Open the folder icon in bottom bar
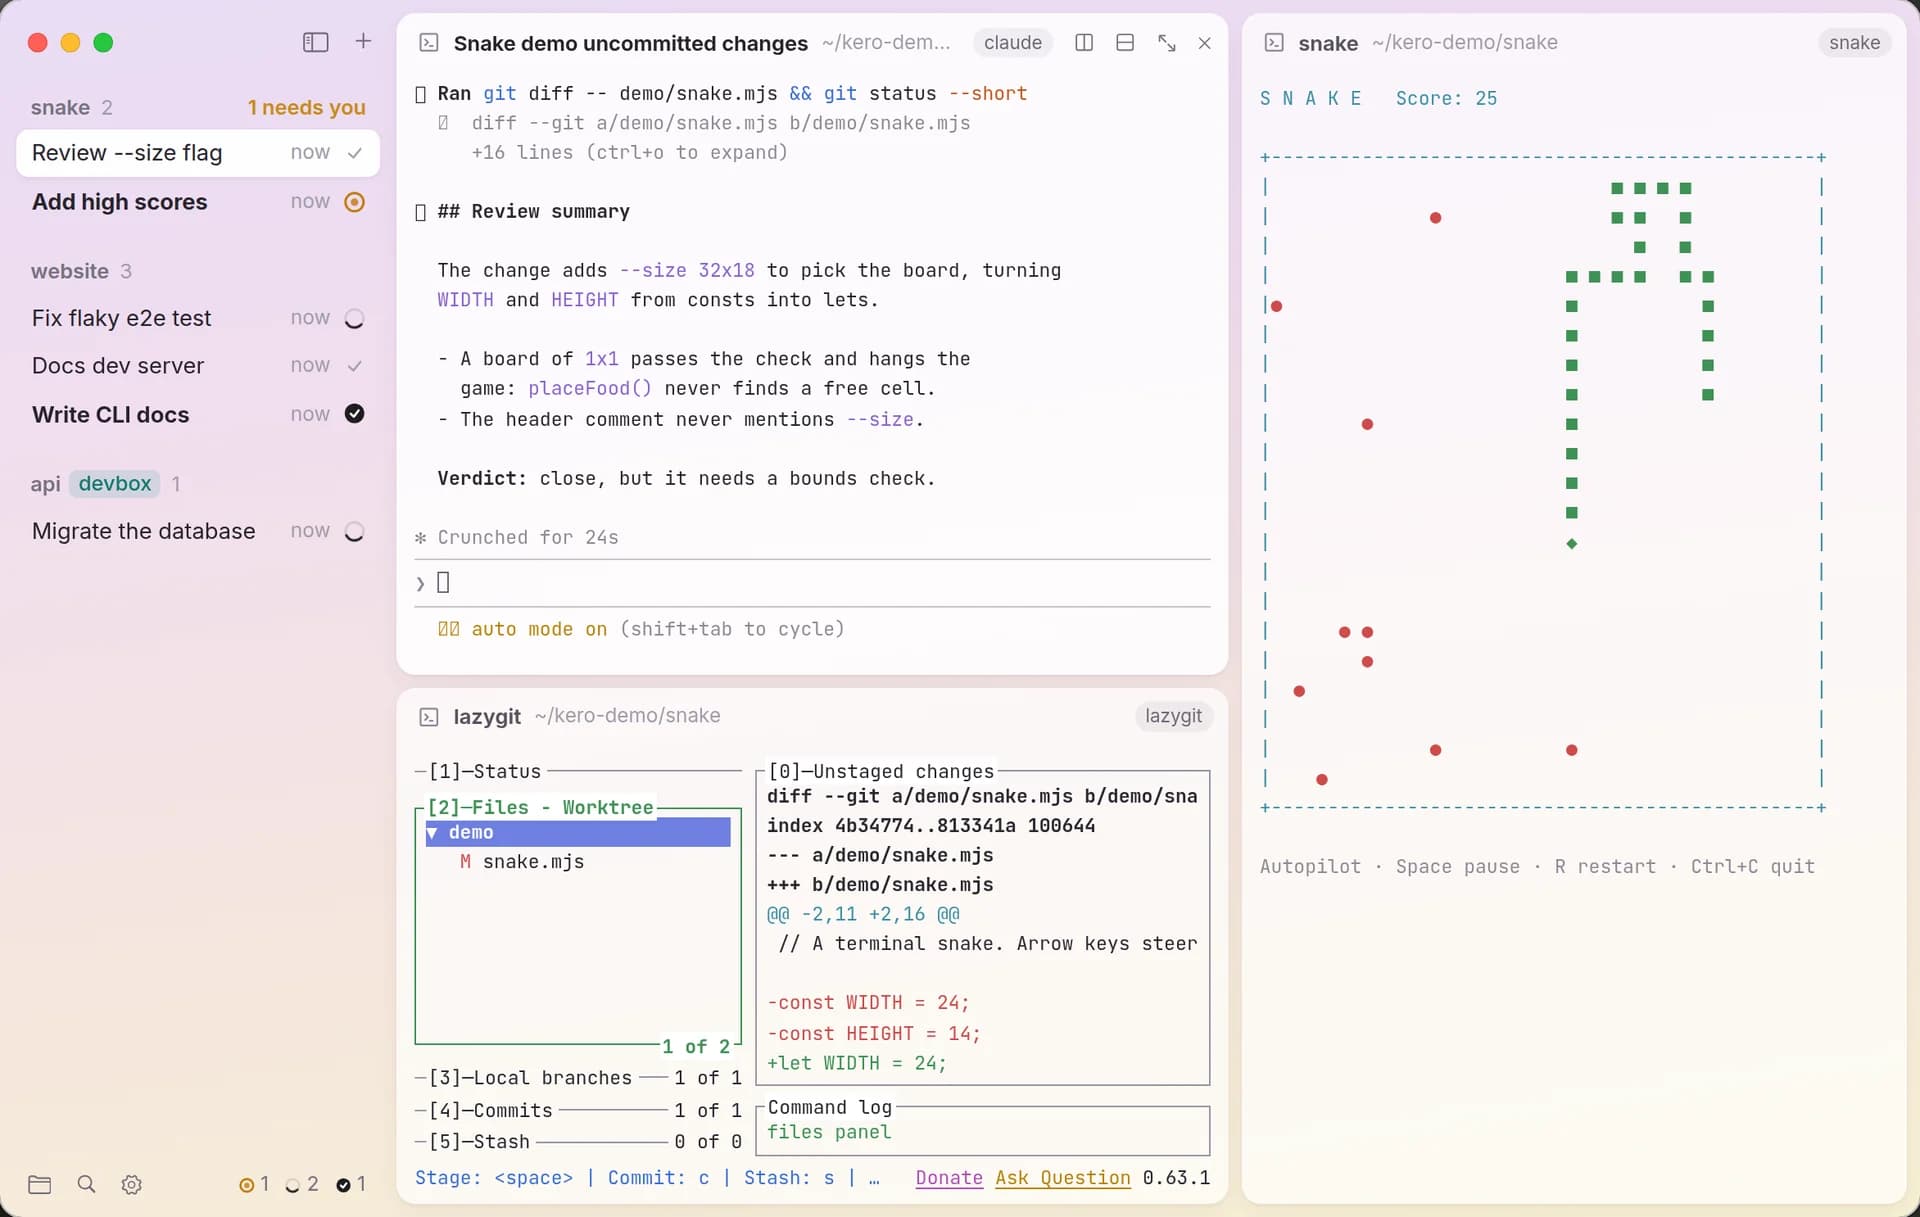The width and height of the screenshot is (1920, 1217). [40, 1185]
